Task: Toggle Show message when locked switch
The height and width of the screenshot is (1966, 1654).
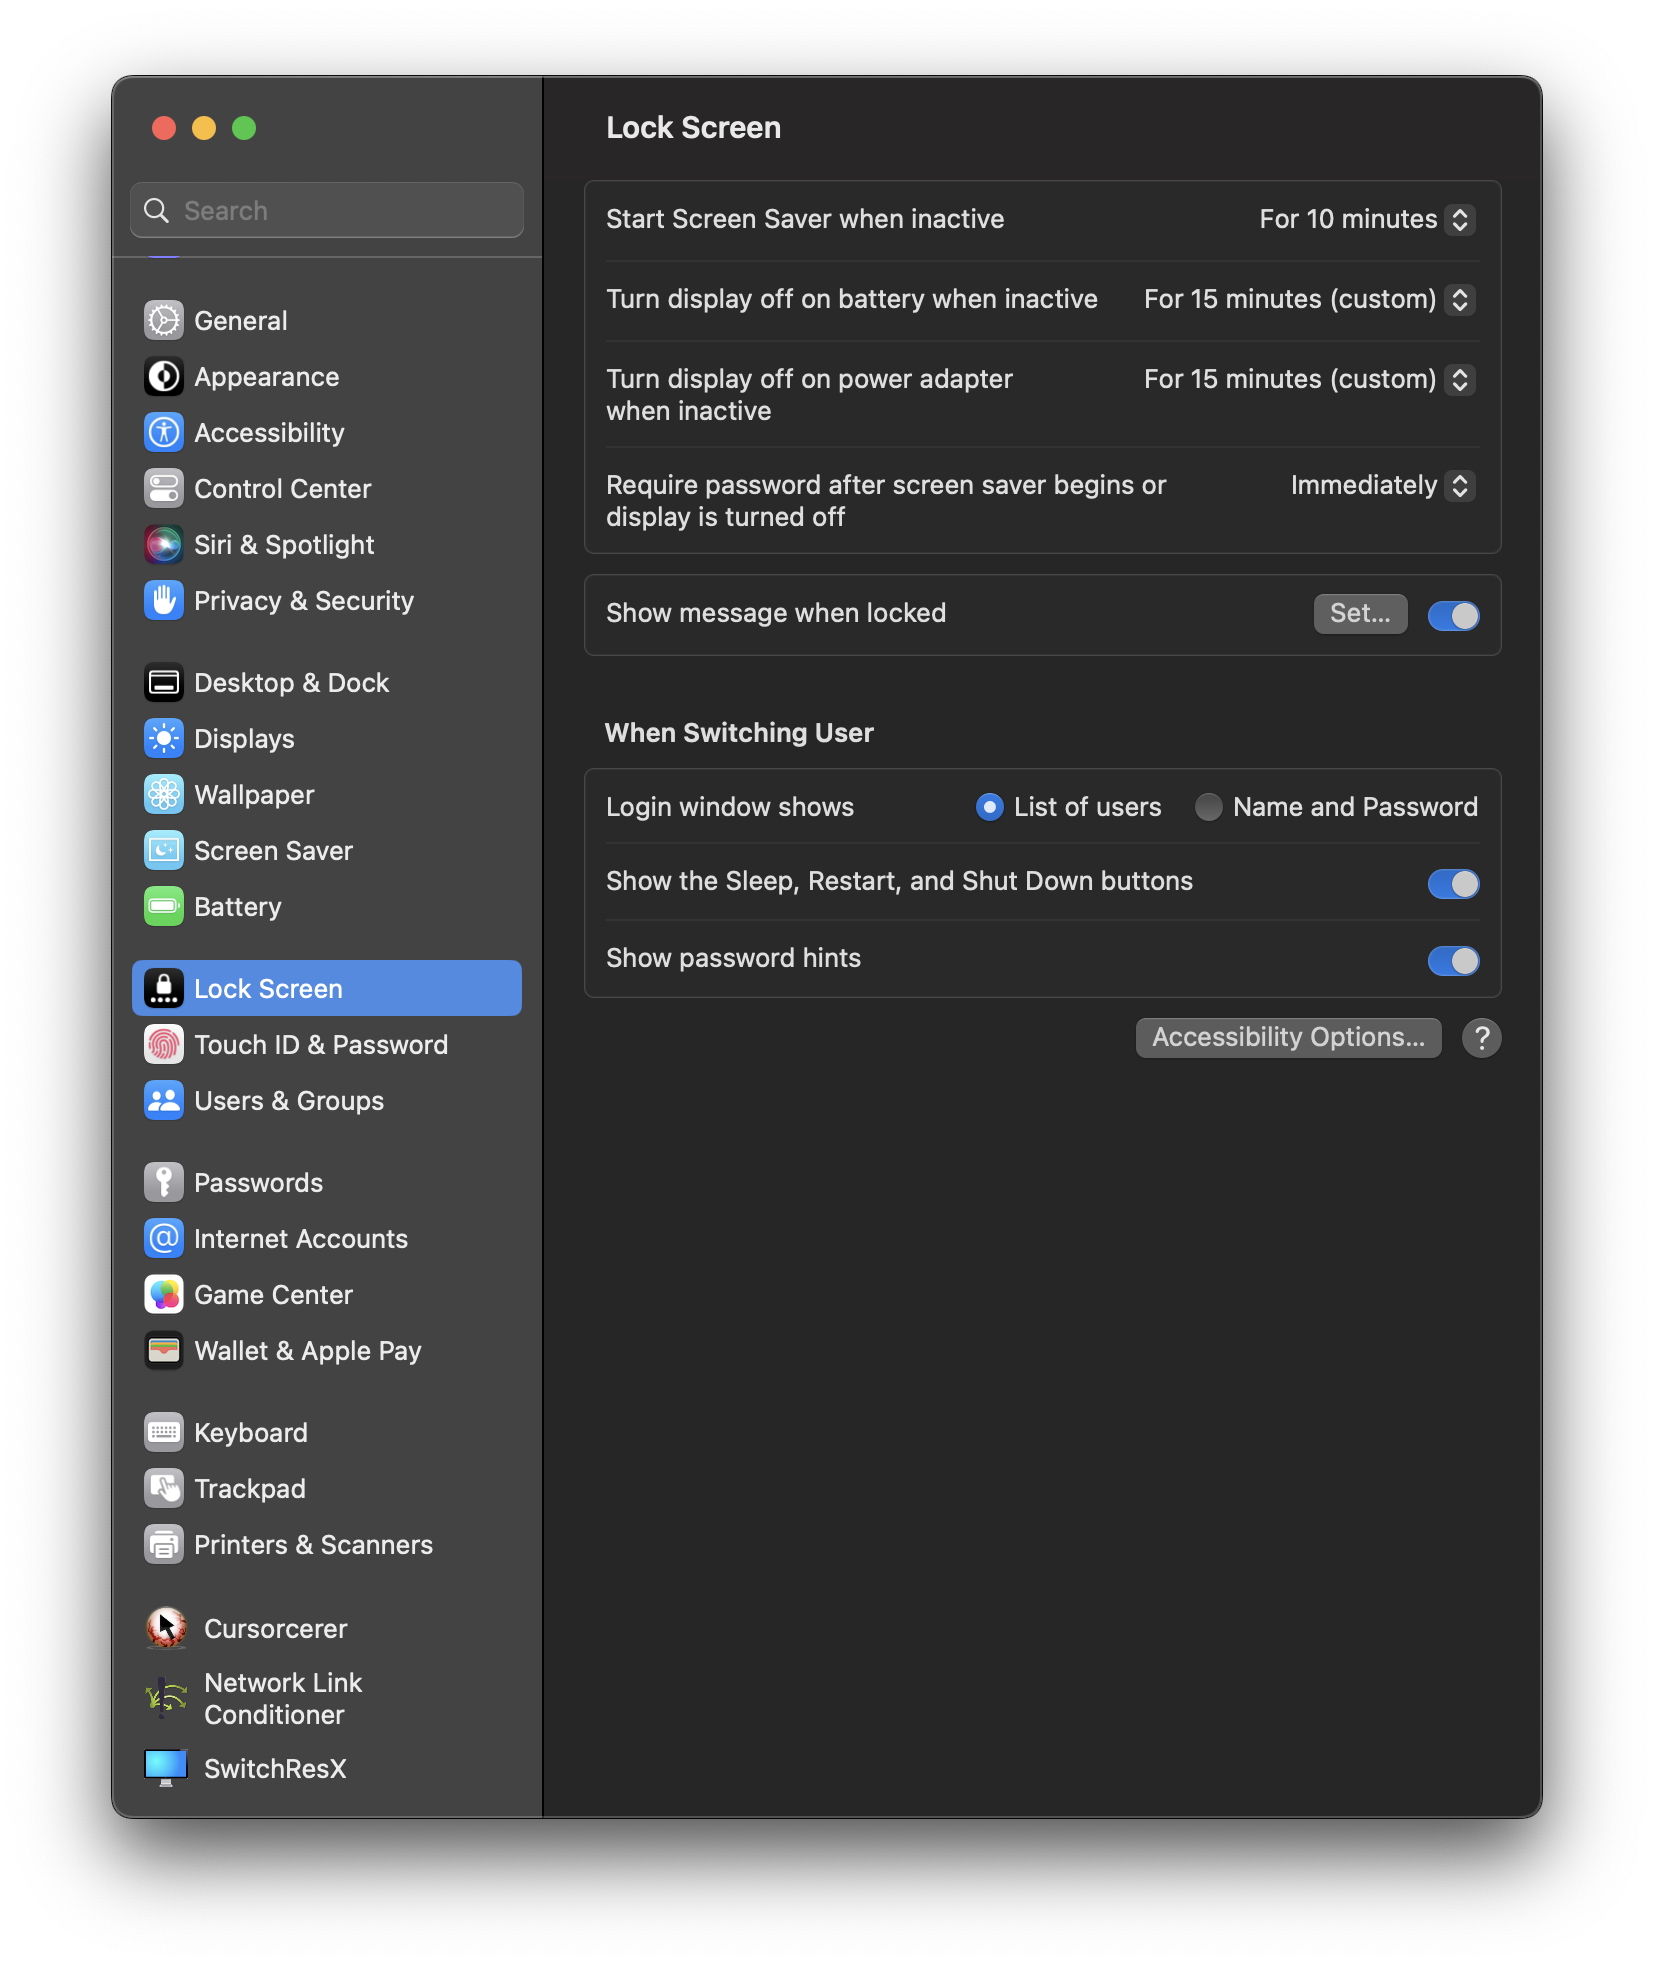Action: click(1453, 615)
